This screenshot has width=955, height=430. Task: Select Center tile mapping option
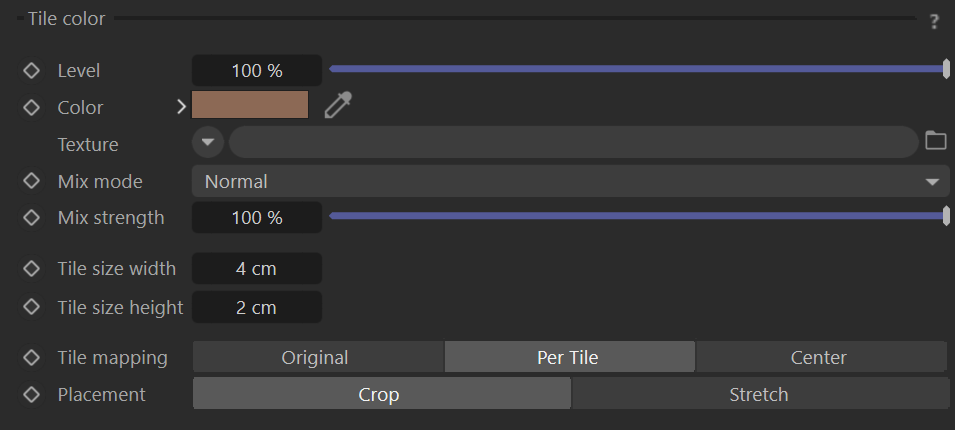(820, 357)
